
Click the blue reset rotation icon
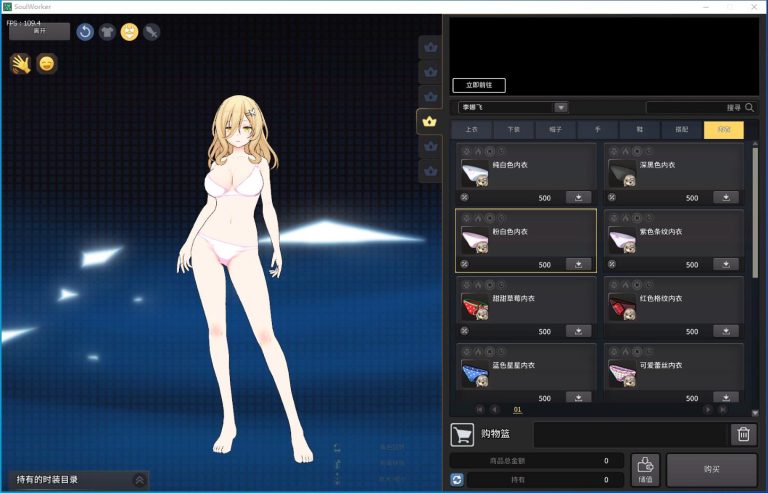(85, 32)
